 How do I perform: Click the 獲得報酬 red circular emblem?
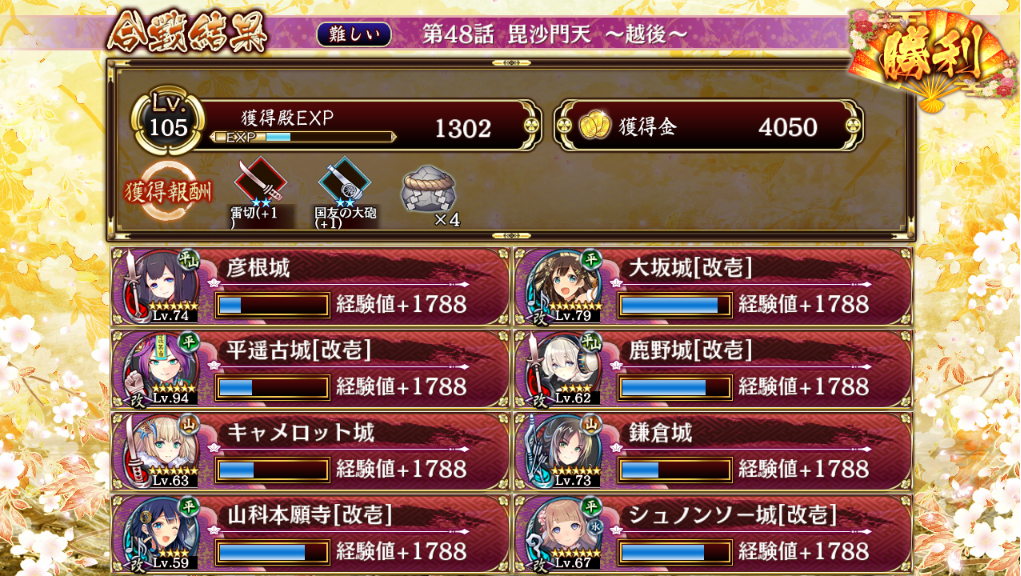coord(169,191)
